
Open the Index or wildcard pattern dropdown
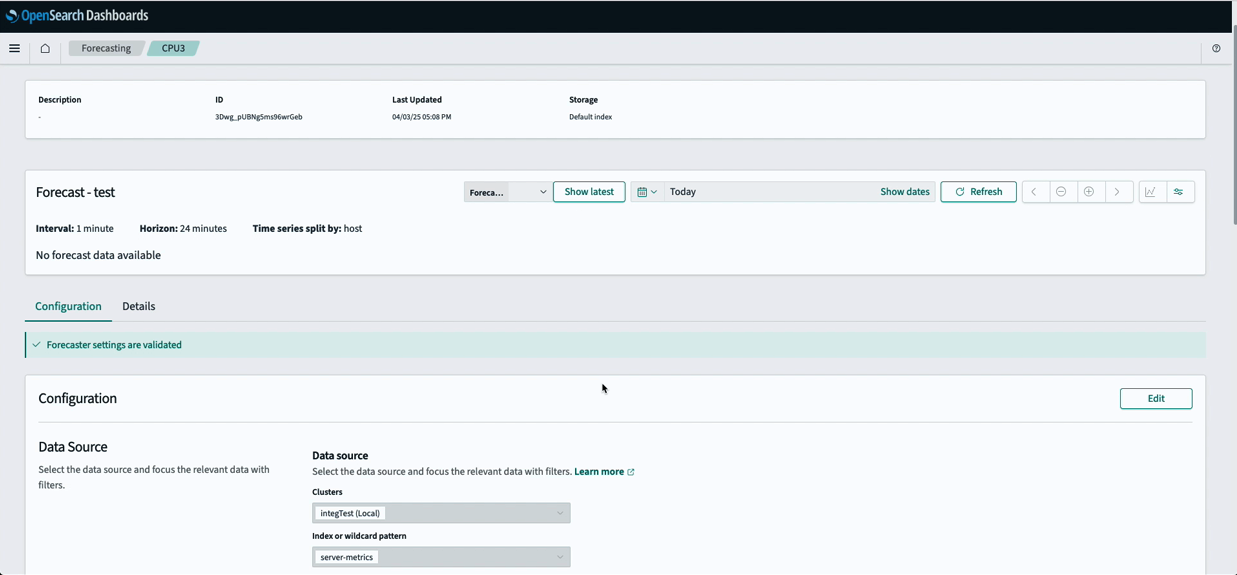(x=441, y=557)
